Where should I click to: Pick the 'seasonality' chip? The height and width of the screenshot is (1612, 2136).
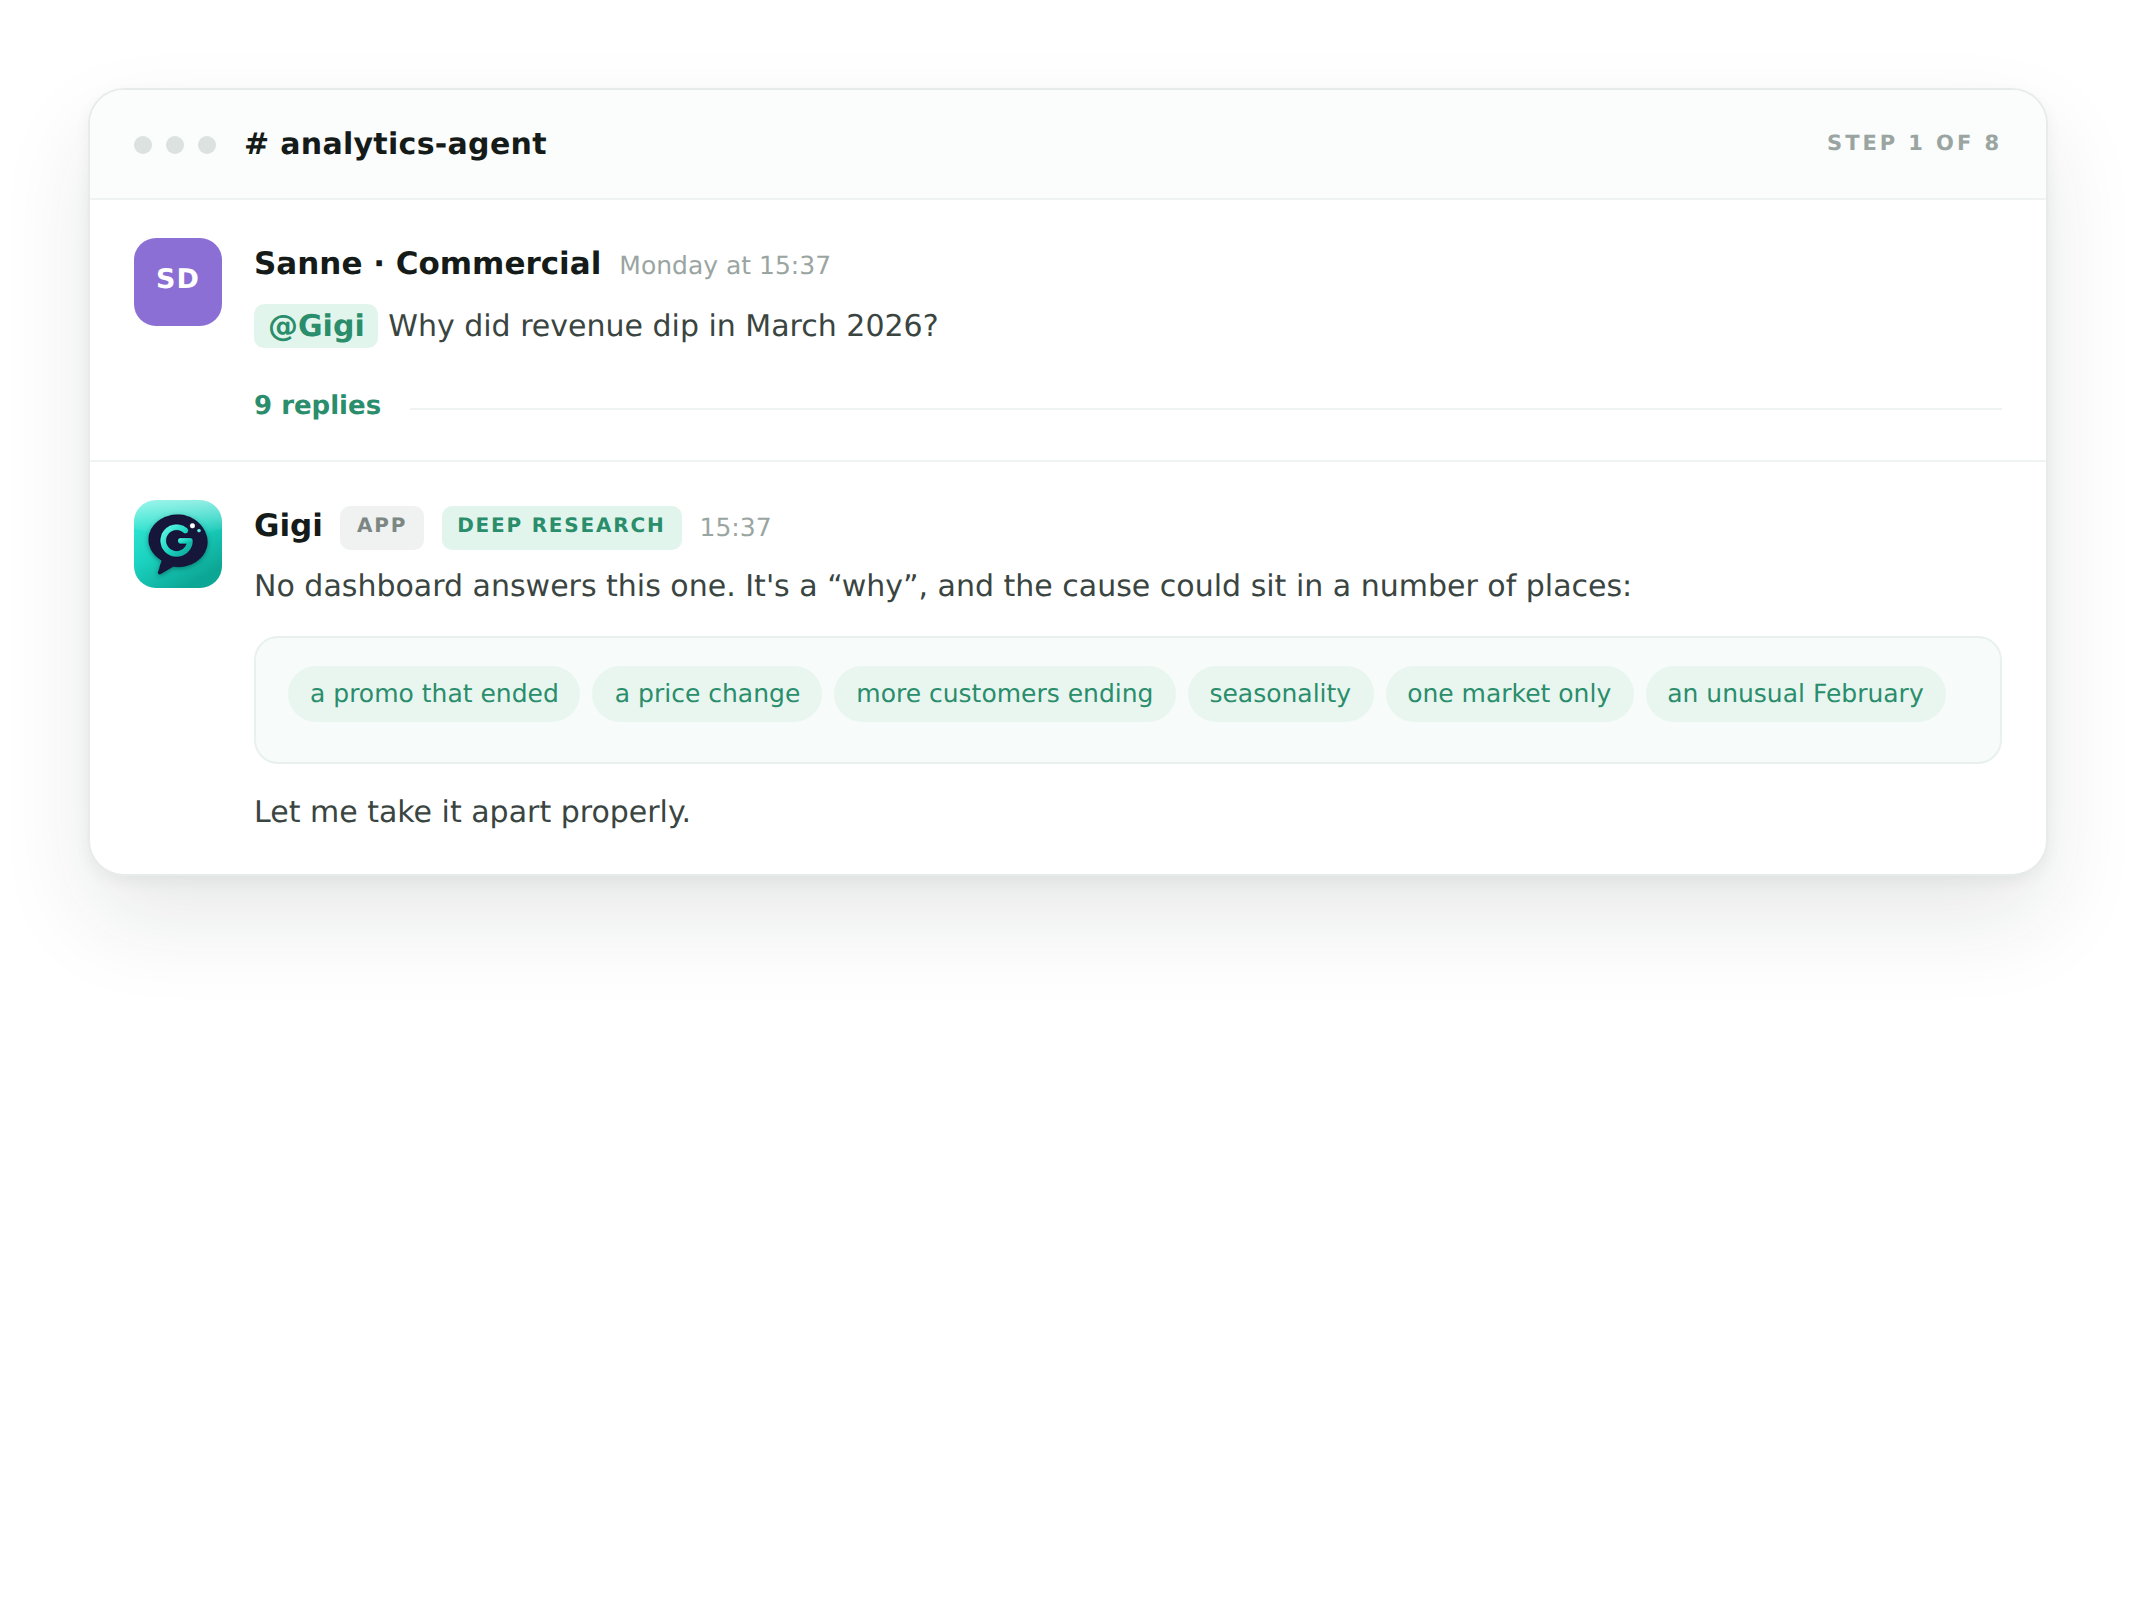[1280, 693]
